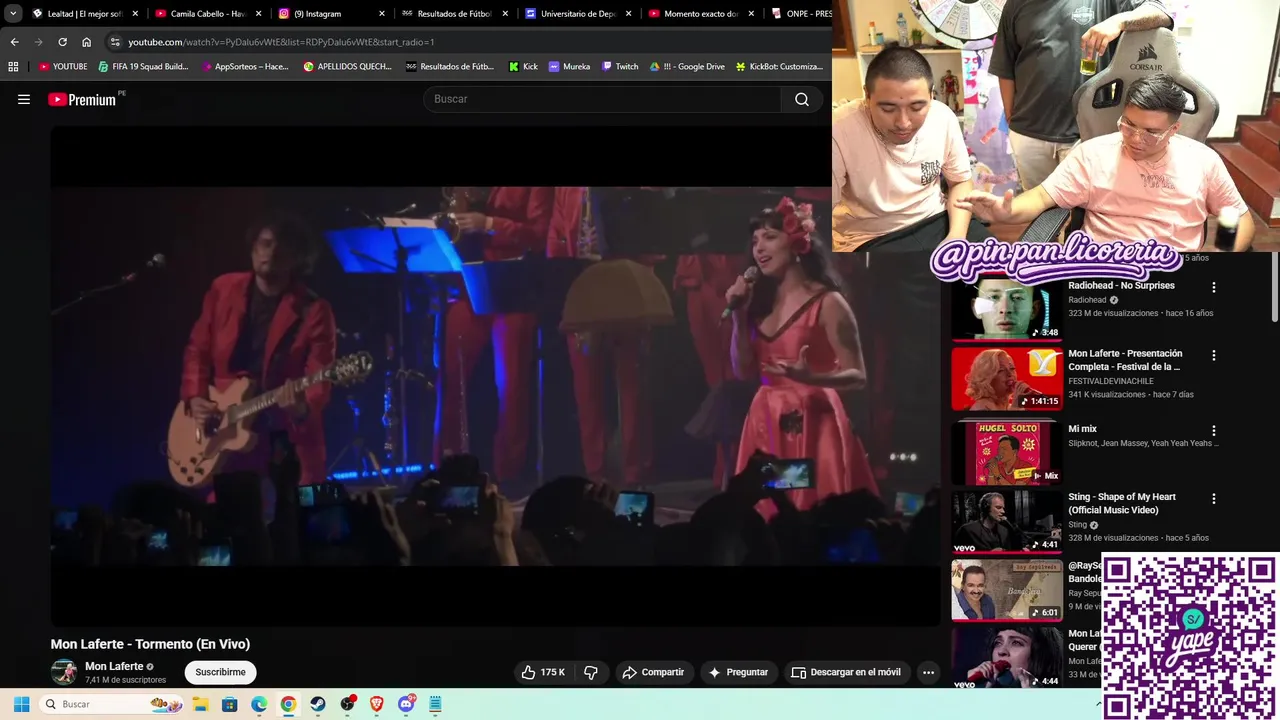Screen dimensions: 1280x720
Task: Close the Camila Cabello tab
Action: 258,14
